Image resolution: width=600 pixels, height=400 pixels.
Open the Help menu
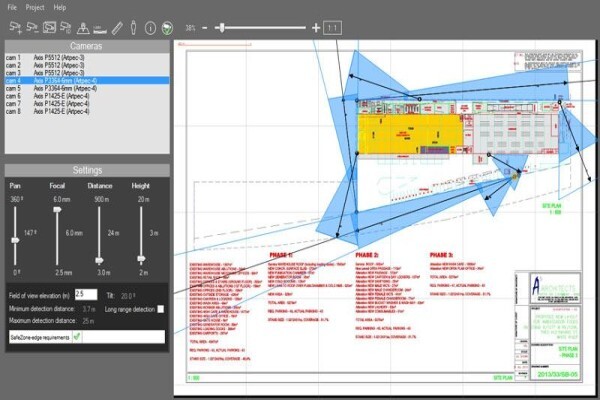pyautogui.click(x=60, y=7)
